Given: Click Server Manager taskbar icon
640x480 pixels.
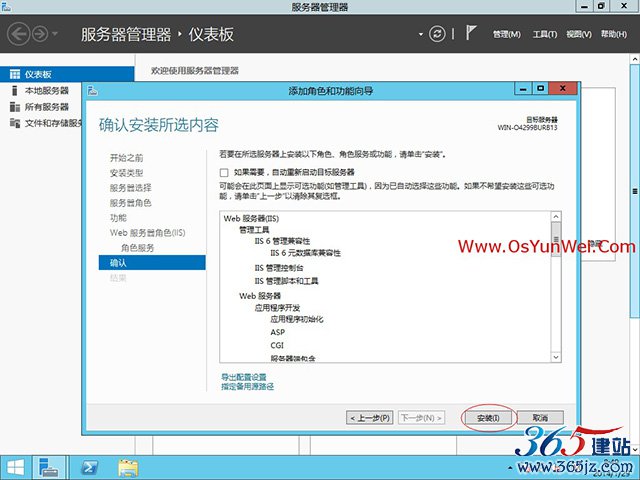Looking at the screenshot, I should tap(49, 468).
